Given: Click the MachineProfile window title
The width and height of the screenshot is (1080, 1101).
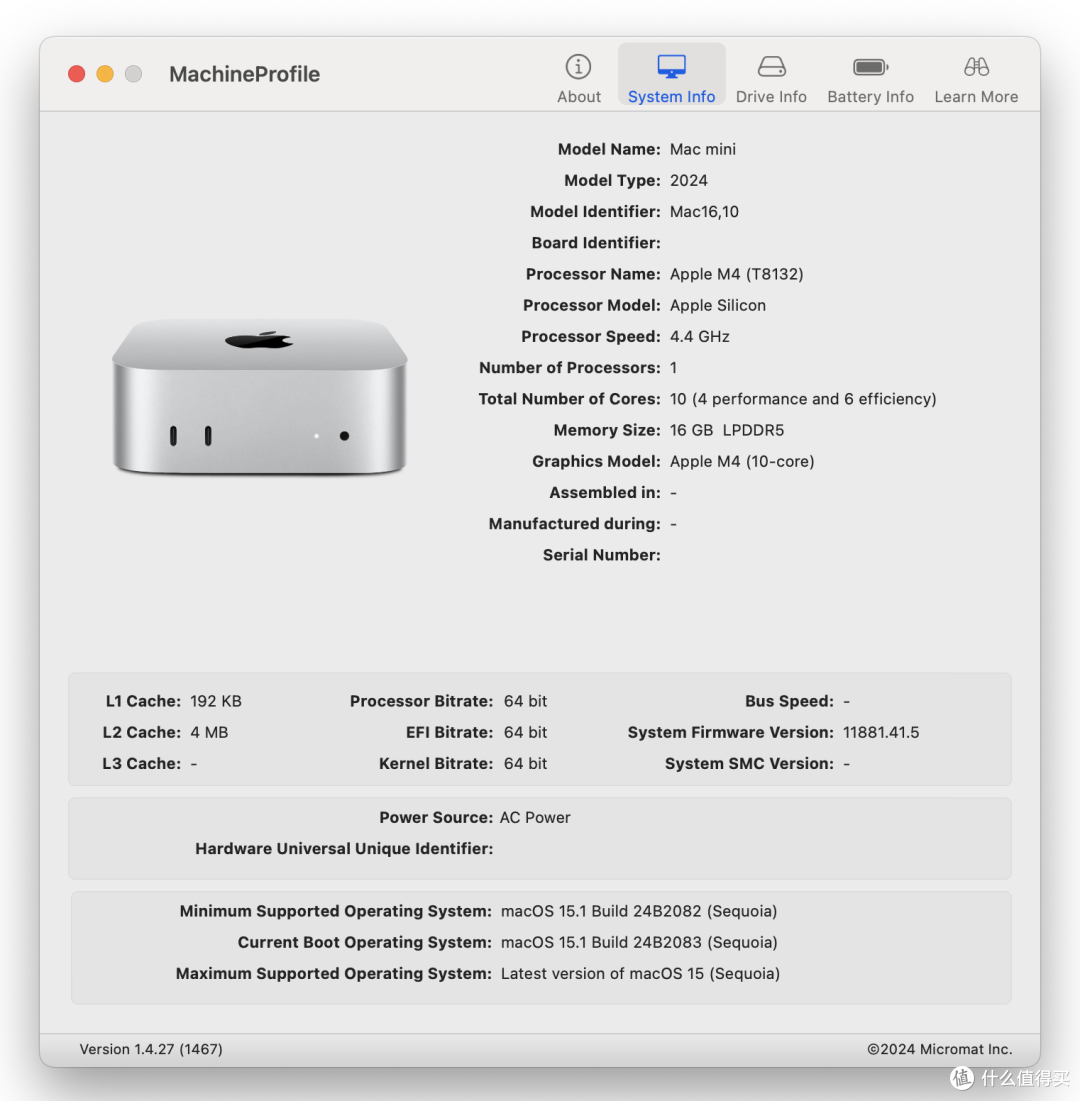Looking at the screenshot, I should pos(244,74).
